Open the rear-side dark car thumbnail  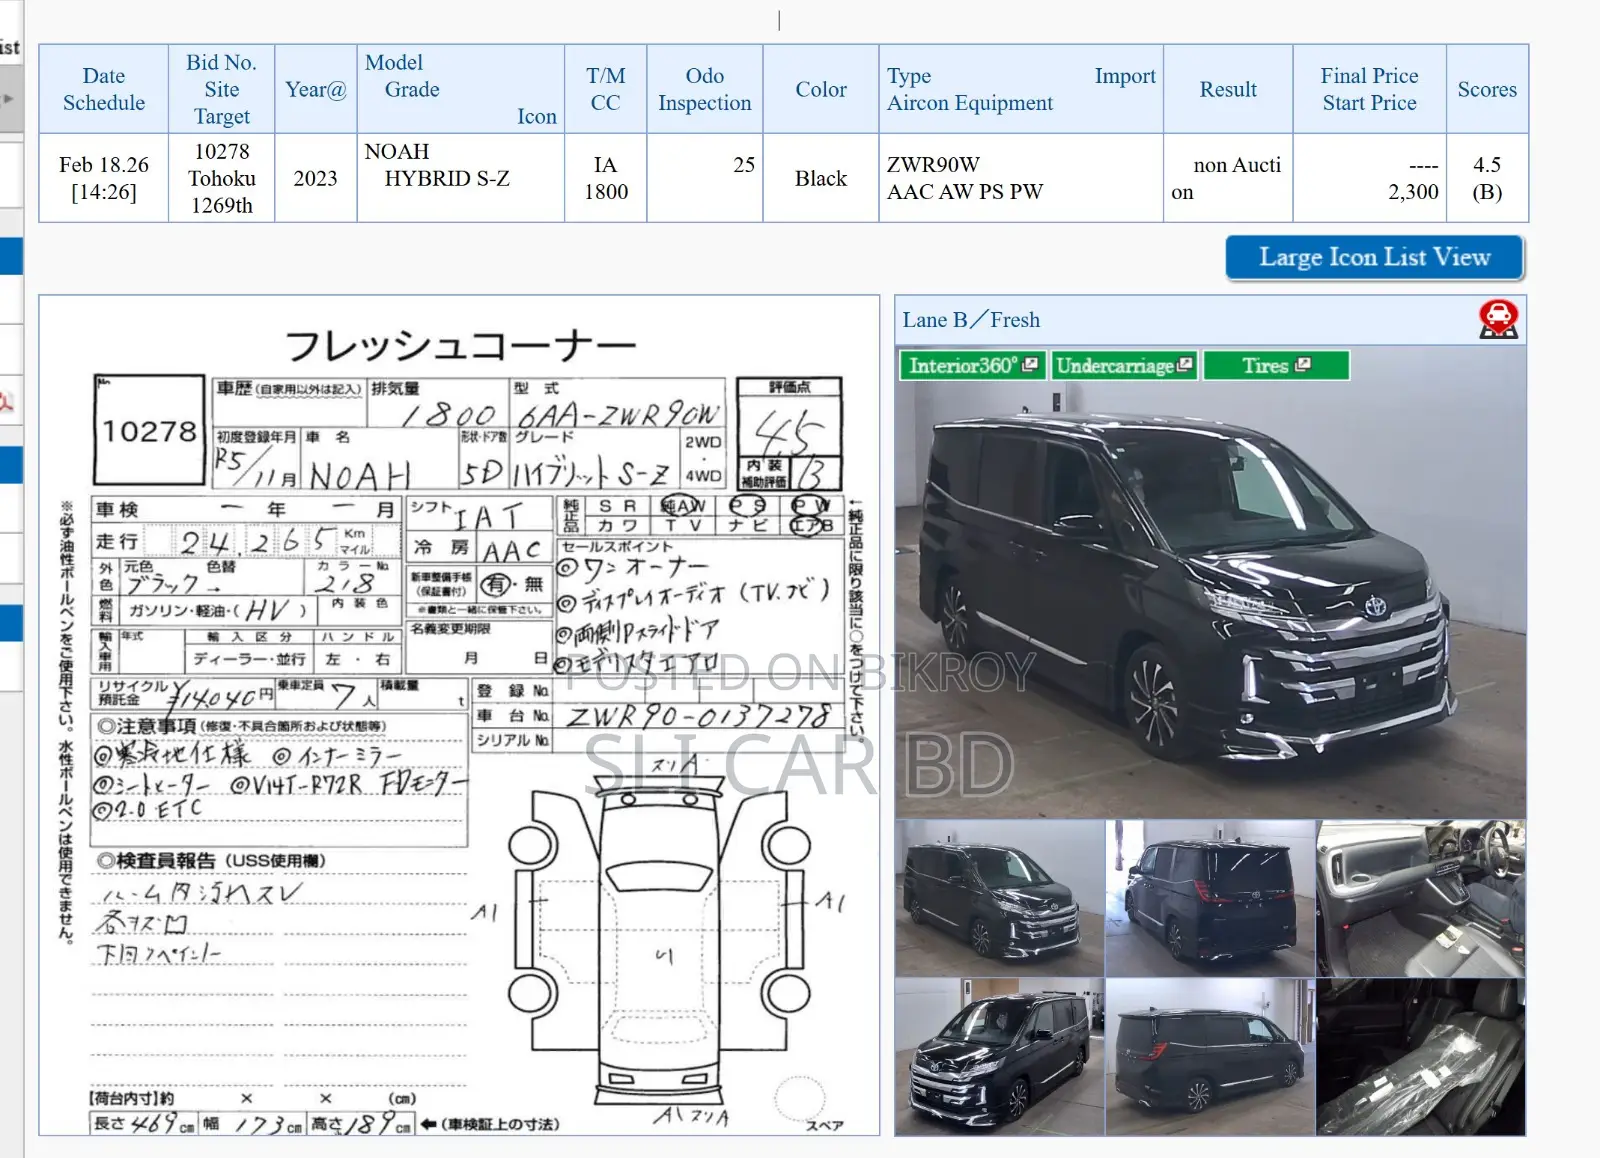click(x=1210, y=1057)
